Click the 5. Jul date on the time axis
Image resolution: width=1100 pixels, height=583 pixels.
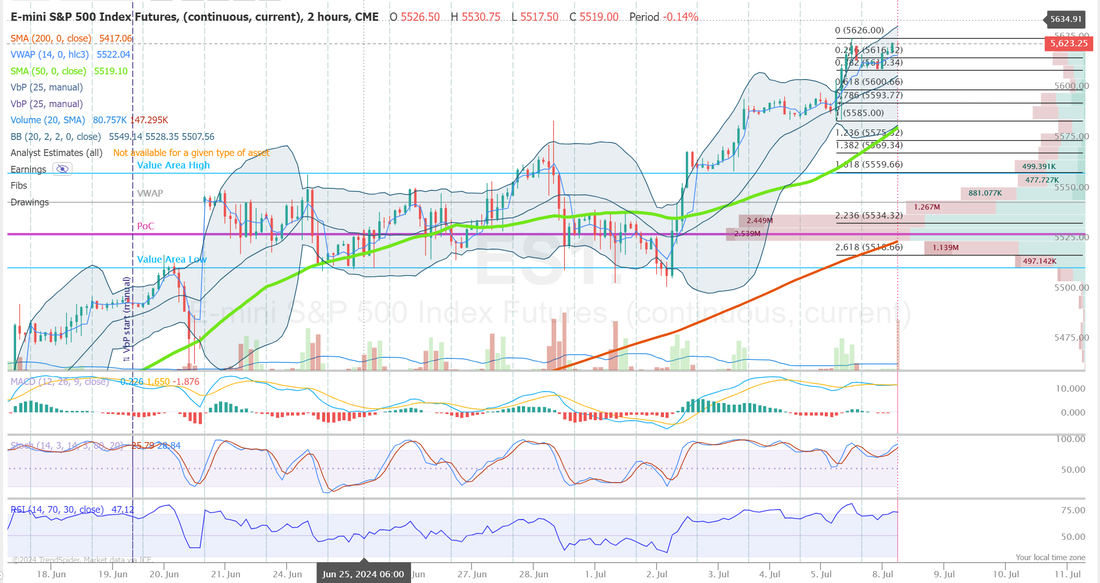click(x=821, y=574)
